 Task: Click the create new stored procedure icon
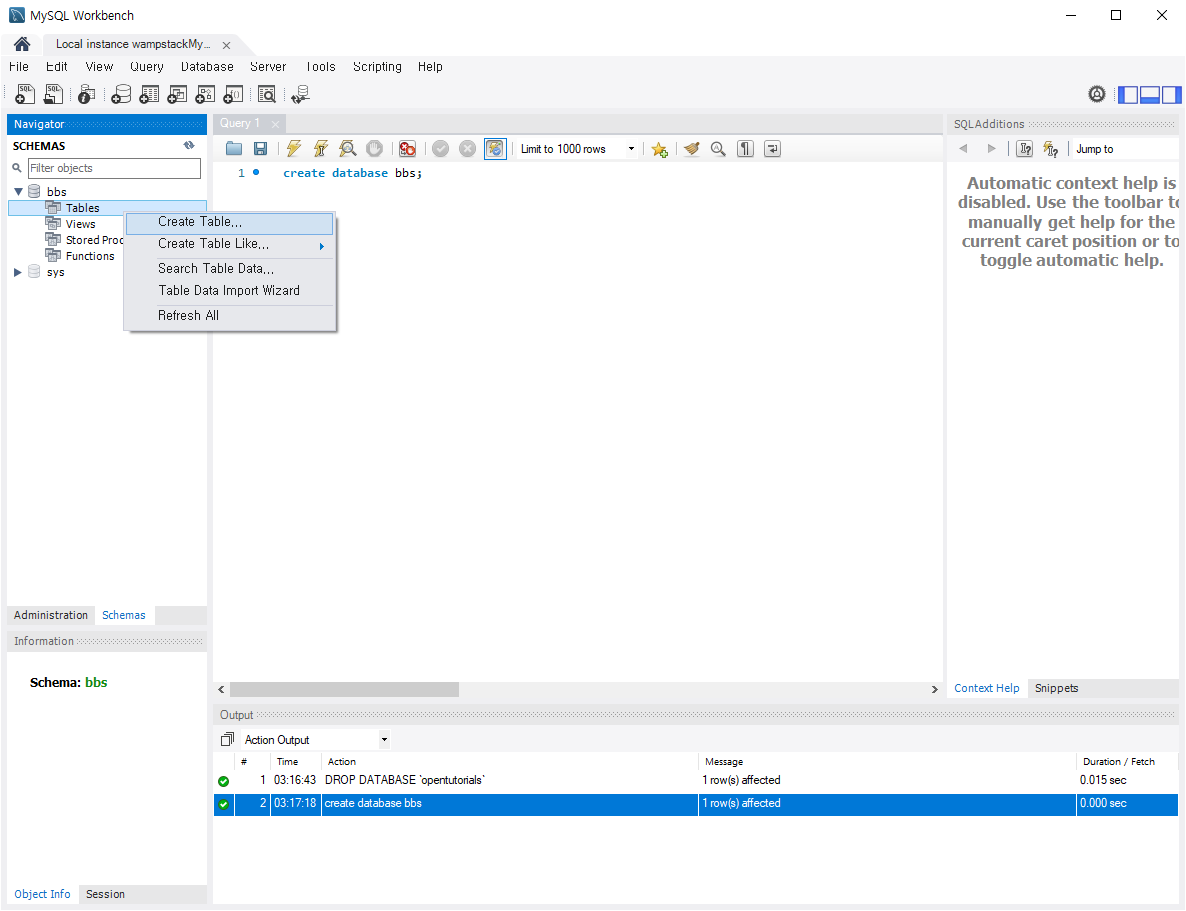[x=205, y=94]
